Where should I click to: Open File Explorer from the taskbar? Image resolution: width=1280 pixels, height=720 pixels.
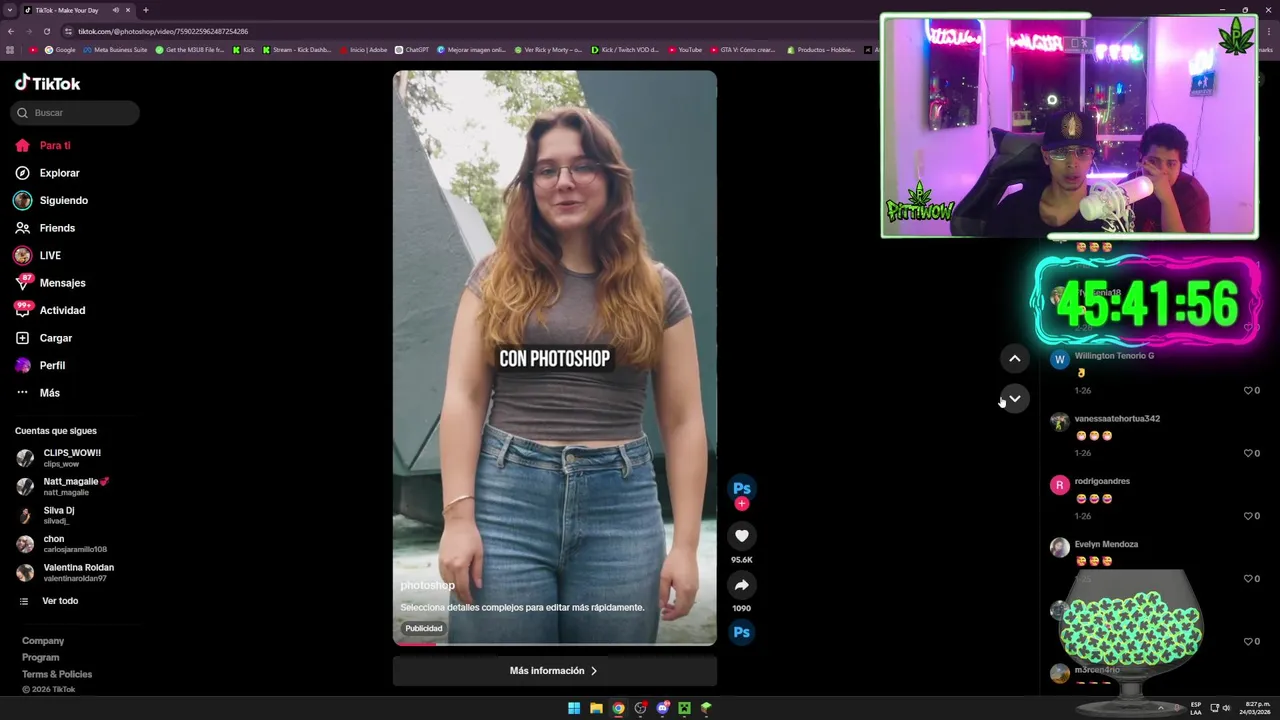tap(596, 708)
